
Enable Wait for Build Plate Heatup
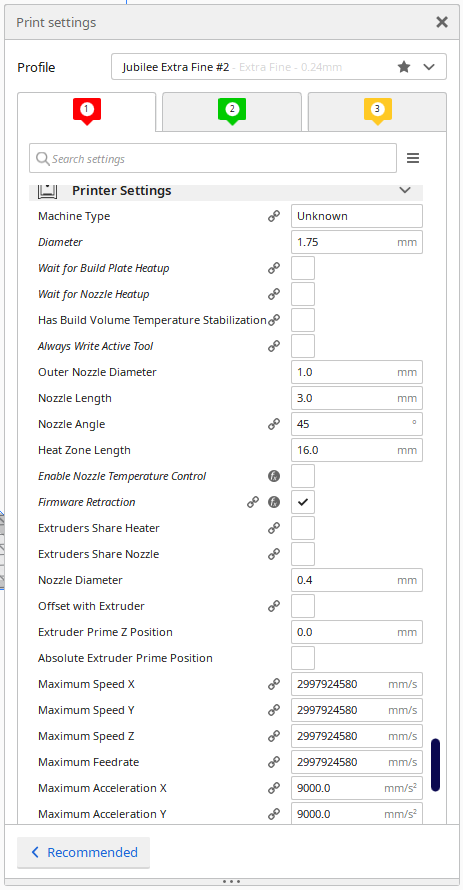pos(303,268)
